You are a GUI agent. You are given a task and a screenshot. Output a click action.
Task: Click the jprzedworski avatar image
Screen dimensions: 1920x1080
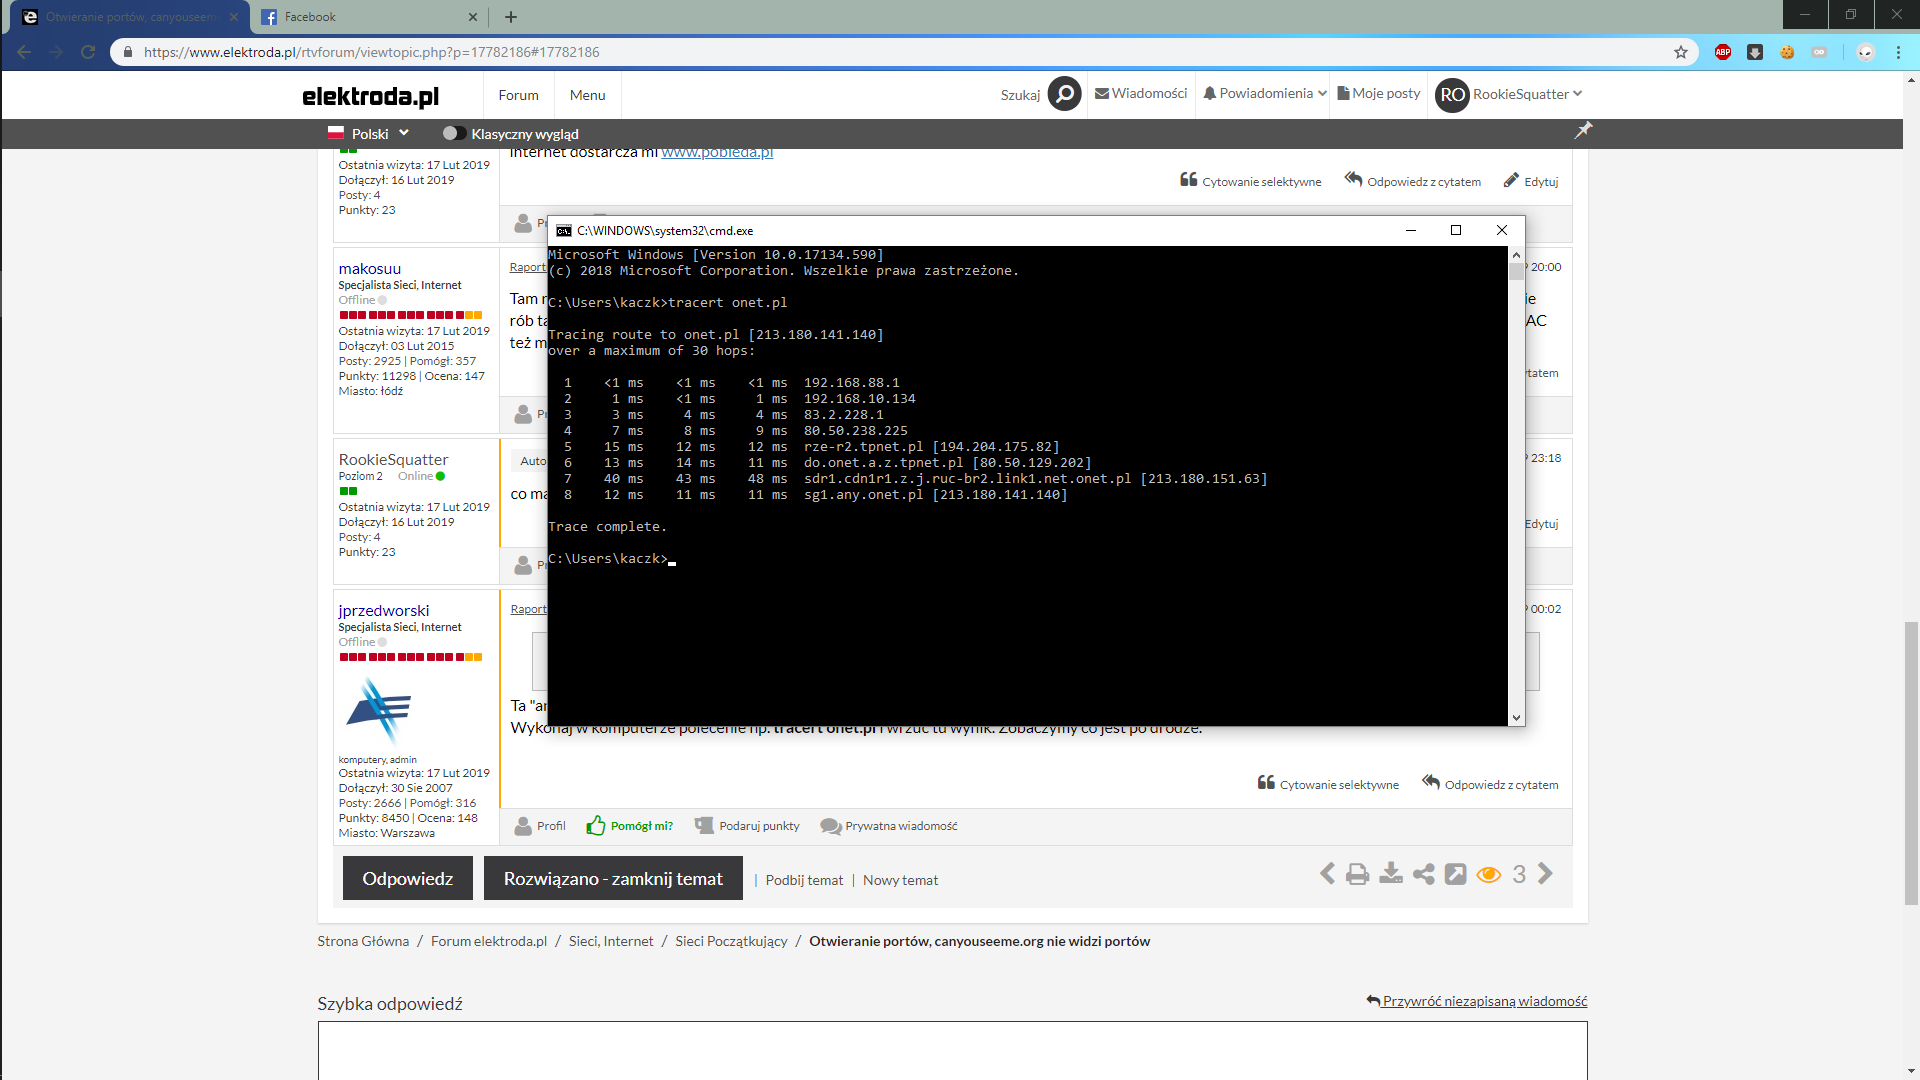tap(378, 710)
